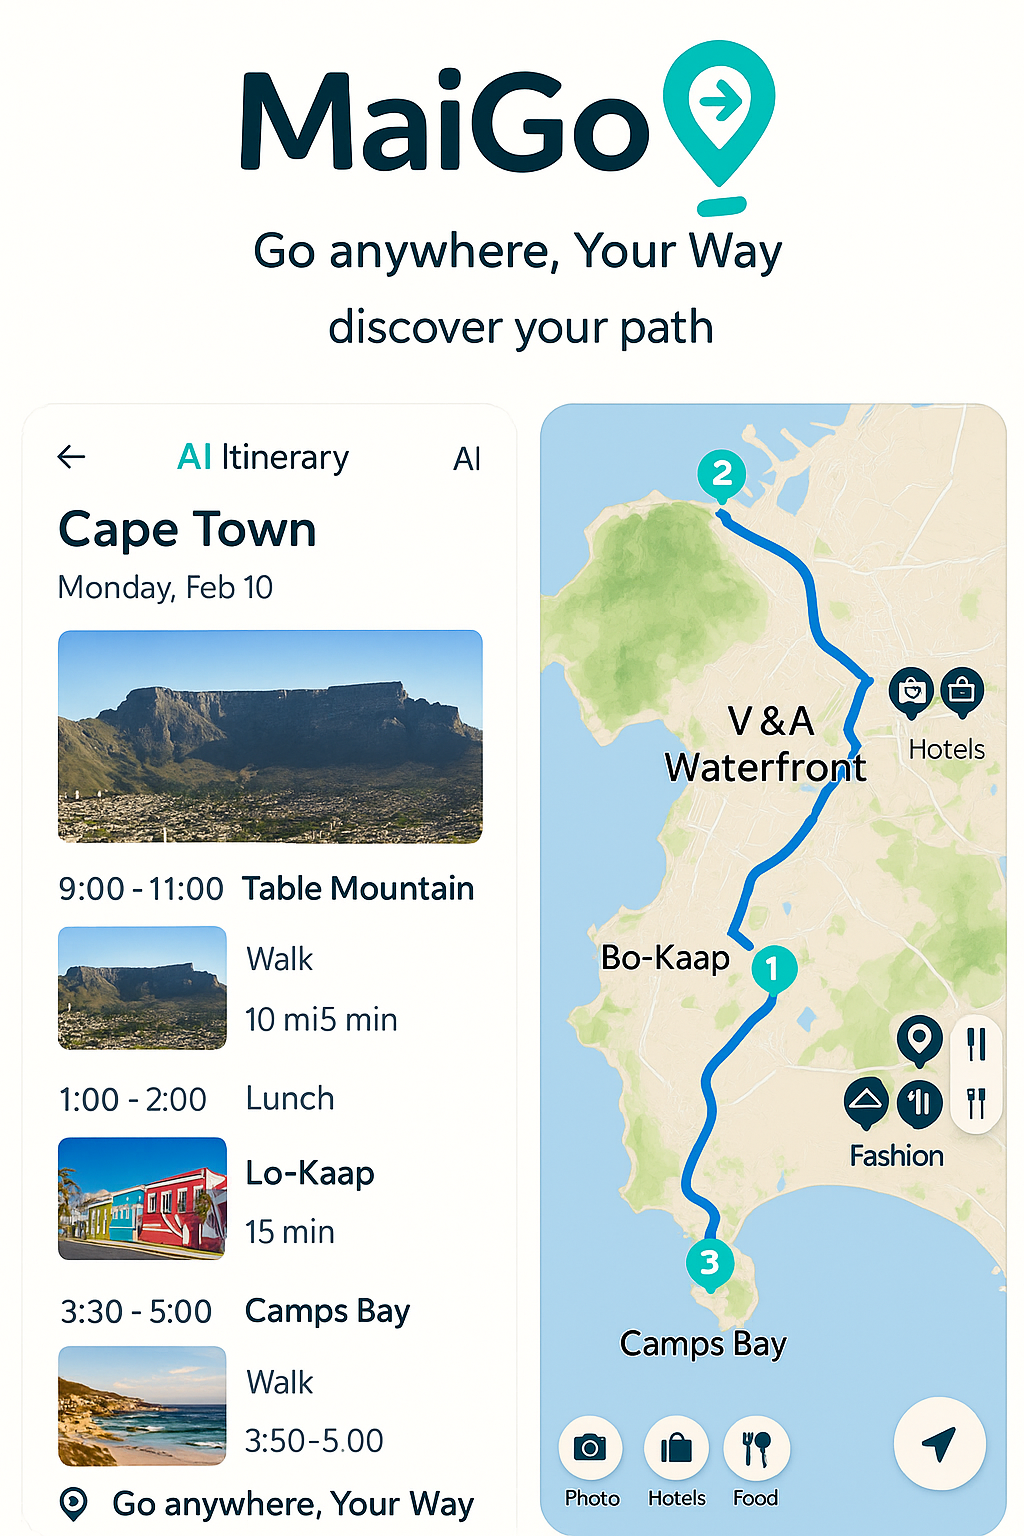Tap the top fork icon in the side pill
This screenshot has width=1024, height=1536.
(x=977, y=1044)
